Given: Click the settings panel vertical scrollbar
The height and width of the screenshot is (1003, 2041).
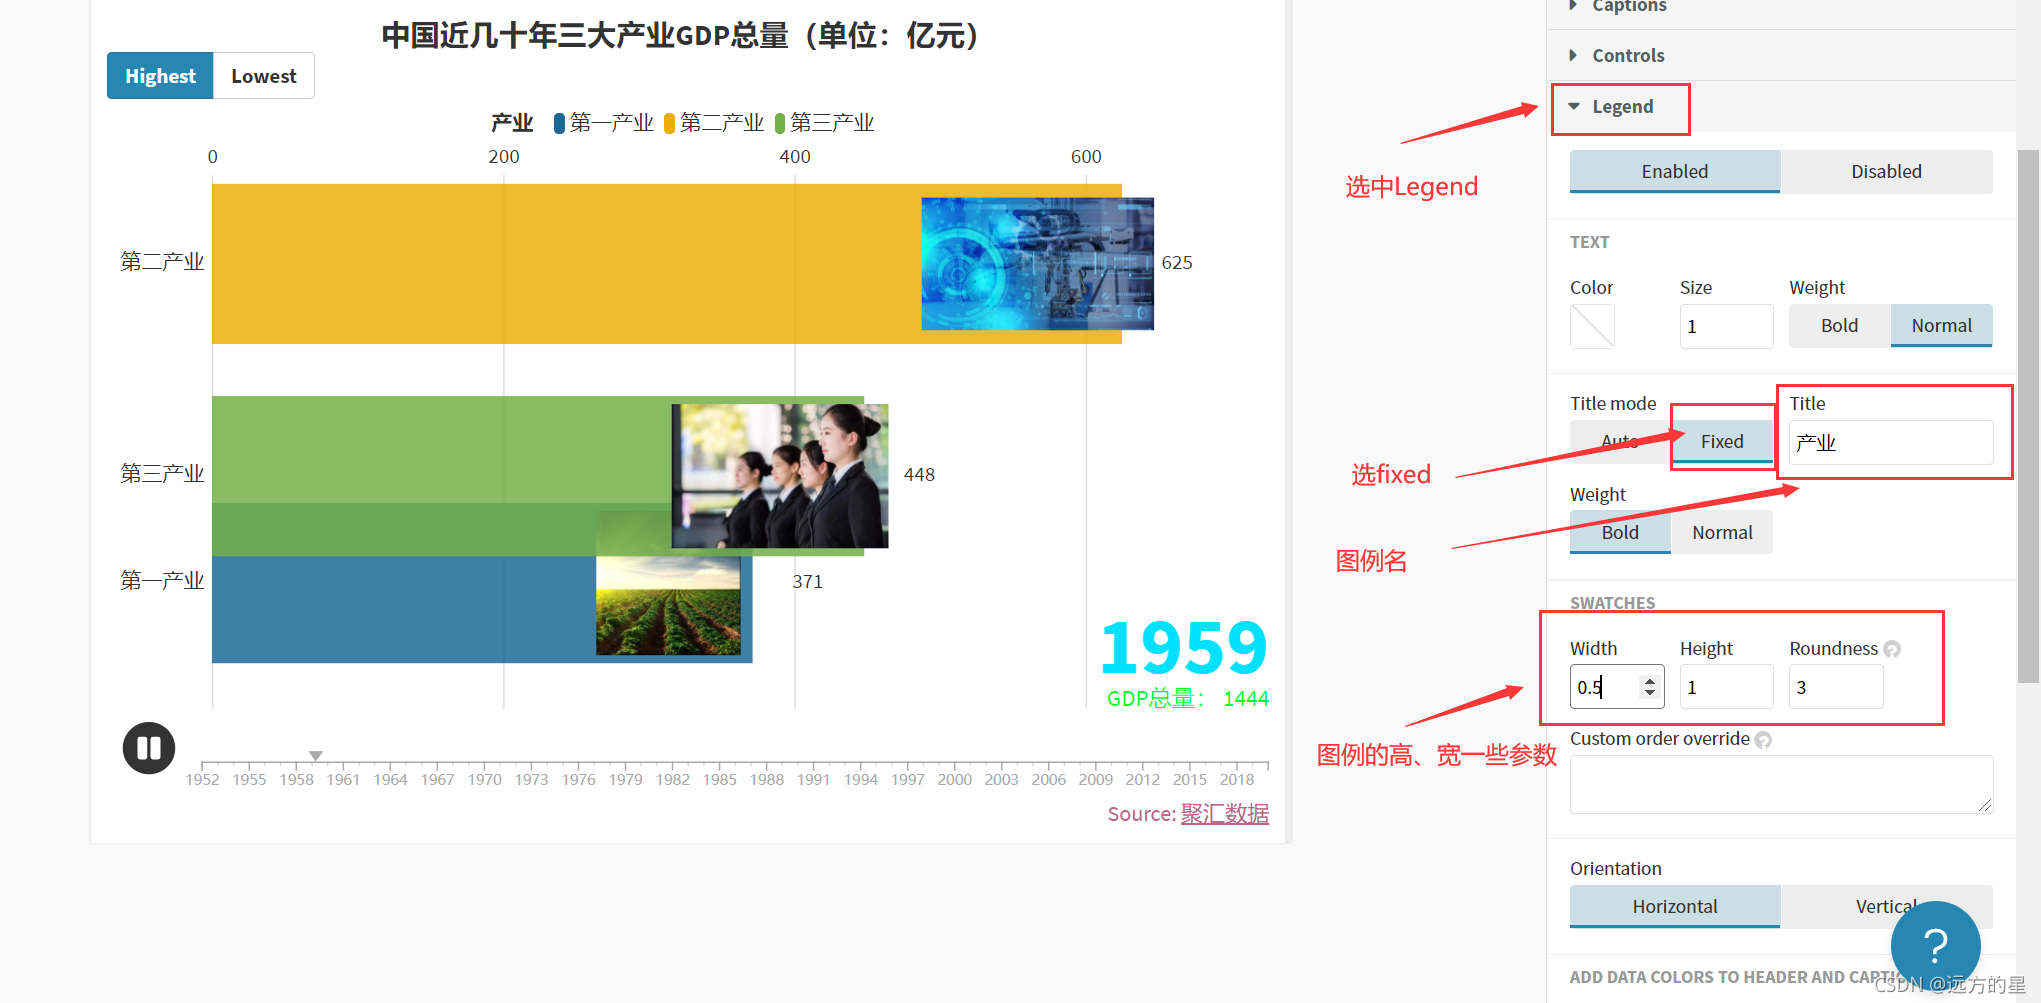Looking at the screenshot, I should pyautogui.click(x=2028, y=416).
